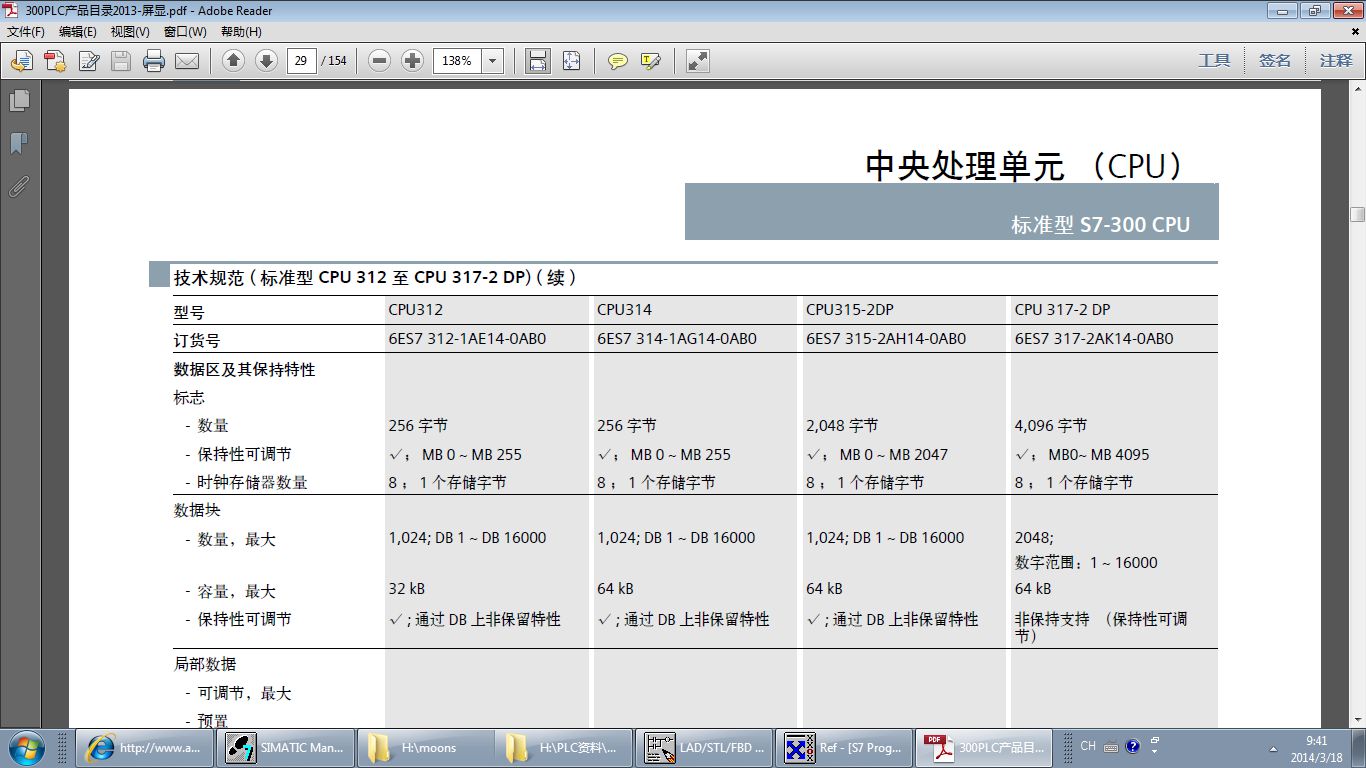Screen dimensions: 1366x768
Task: Click the 138% zoom value field
Action: (457, 61)
